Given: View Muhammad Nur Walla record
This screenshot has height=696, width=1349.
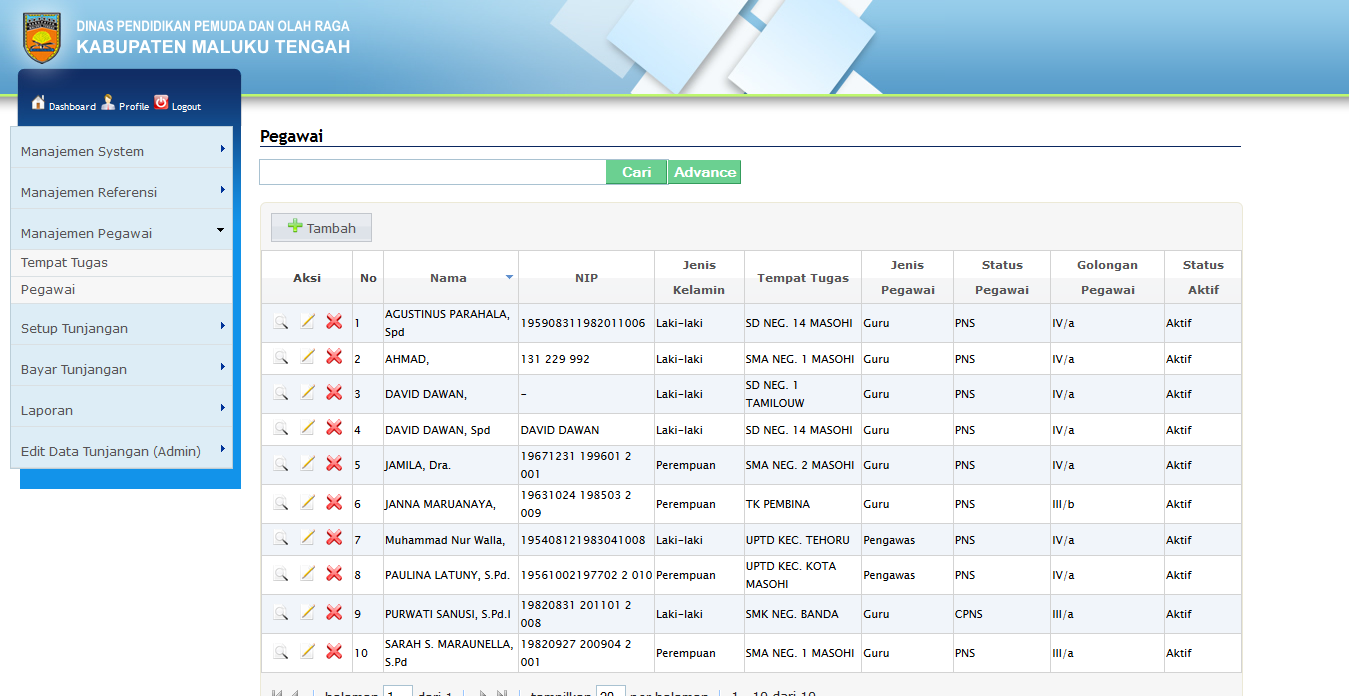Looking at the screenshot, I should coord(281,538).
